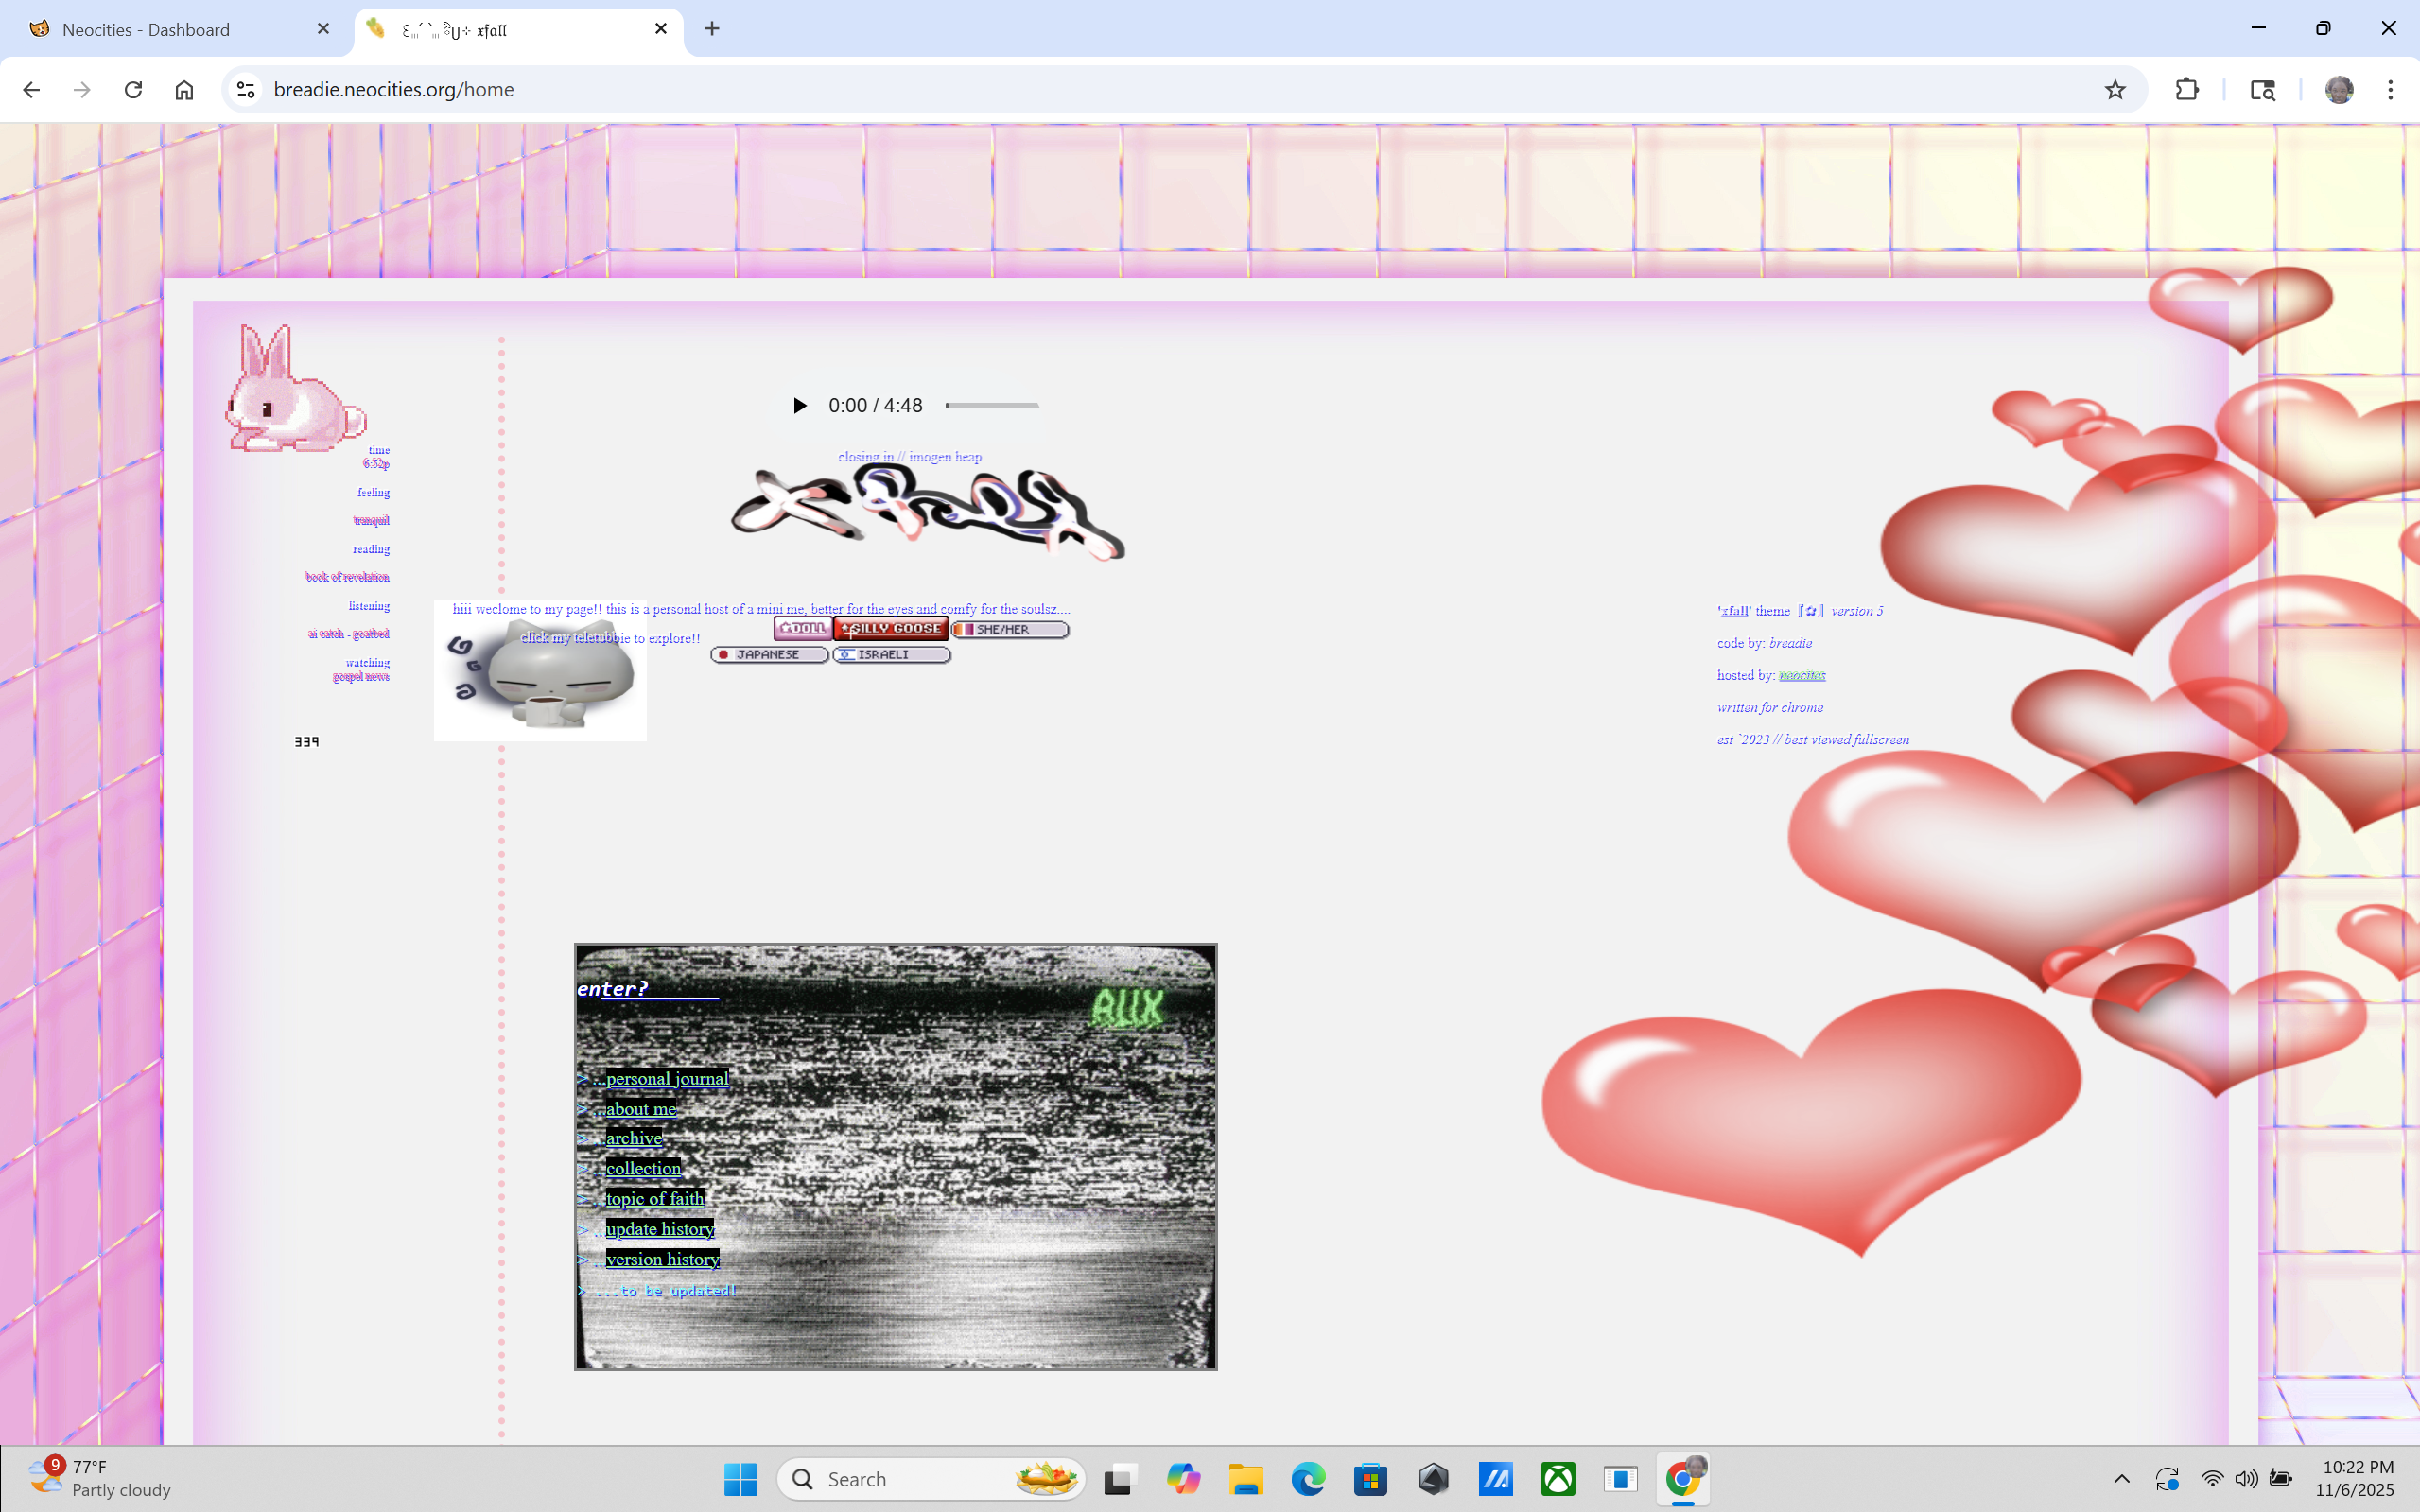Viewport: 2420px width, 1512px height.
Task: Open the Chrome extensions puzzle icon
Action: [x=2186, y=90]
